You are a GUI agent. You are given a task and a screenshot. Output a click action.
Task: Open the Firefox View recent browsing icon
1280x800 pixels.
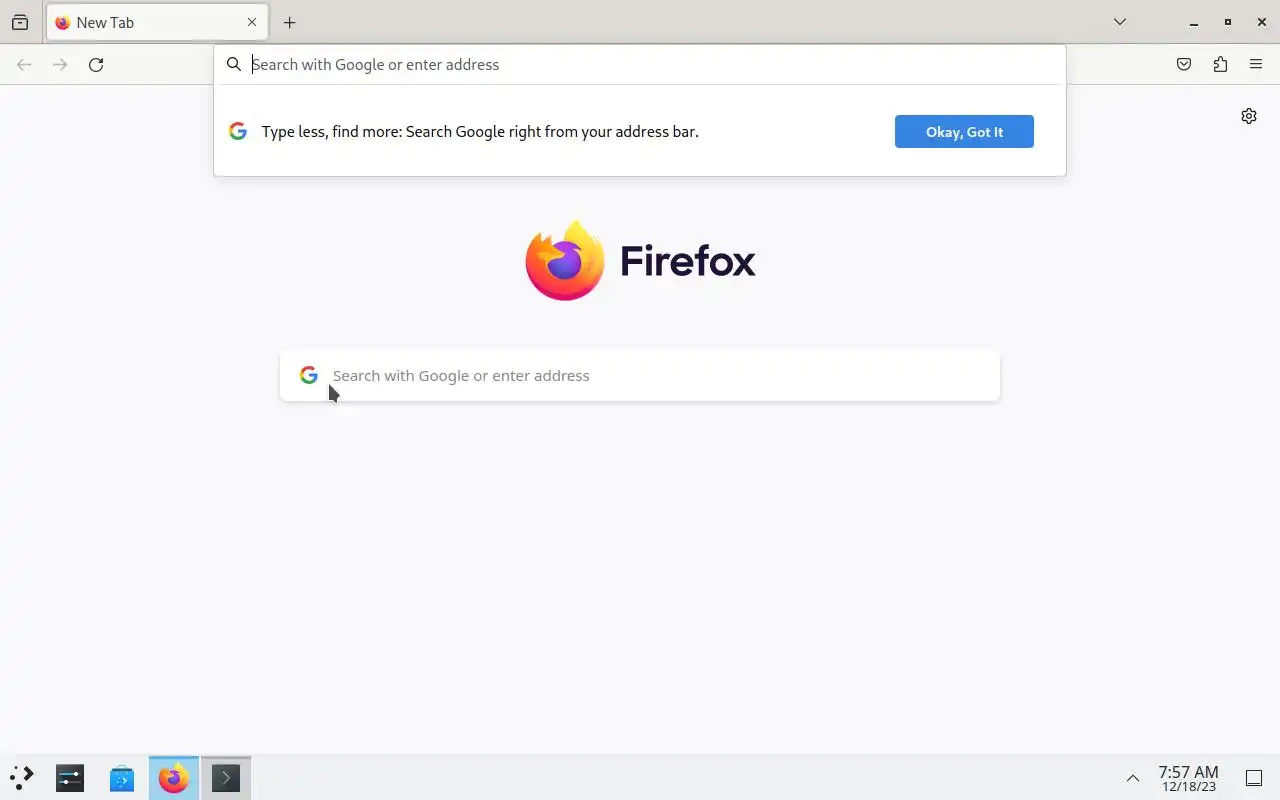point(20,22)
